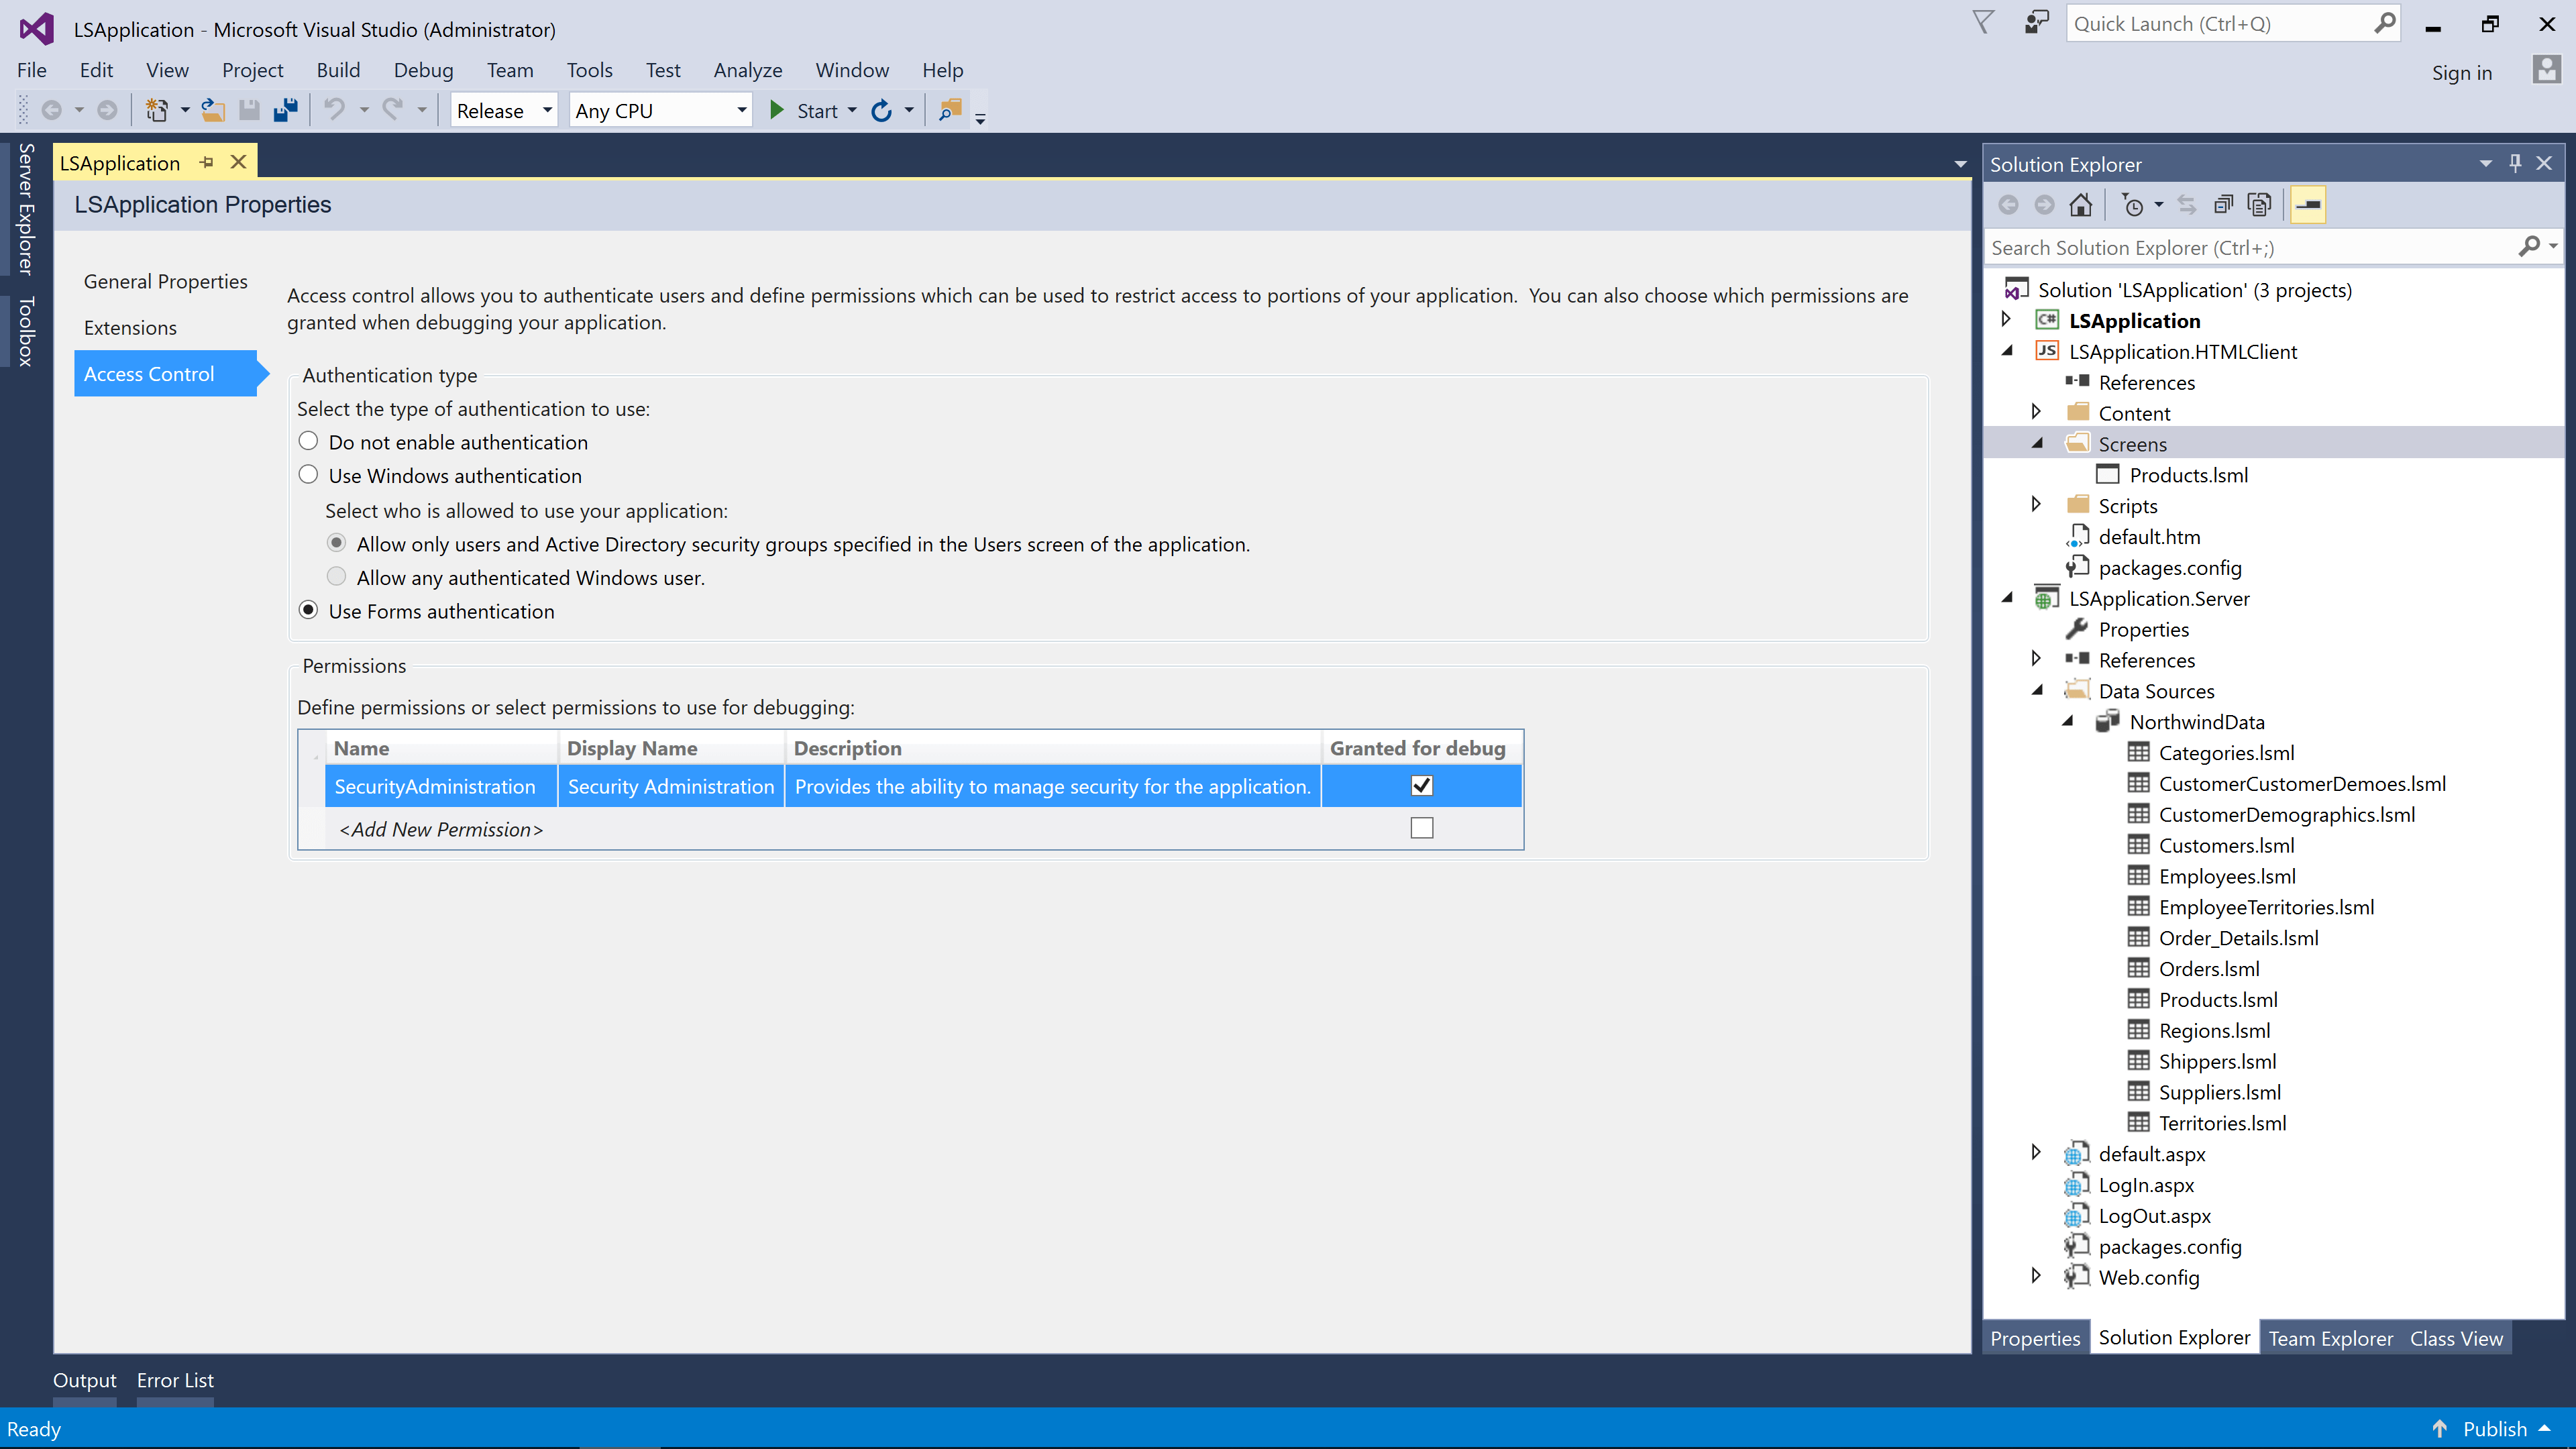Switch to Team Explorer tab

point(2330,1338)
